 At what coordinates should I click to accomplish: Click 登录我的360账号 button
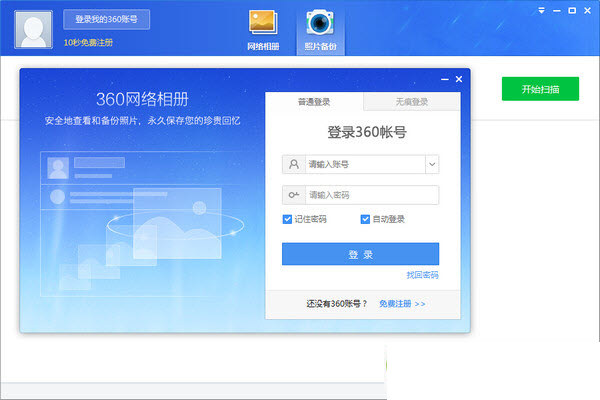coord(106,20)
